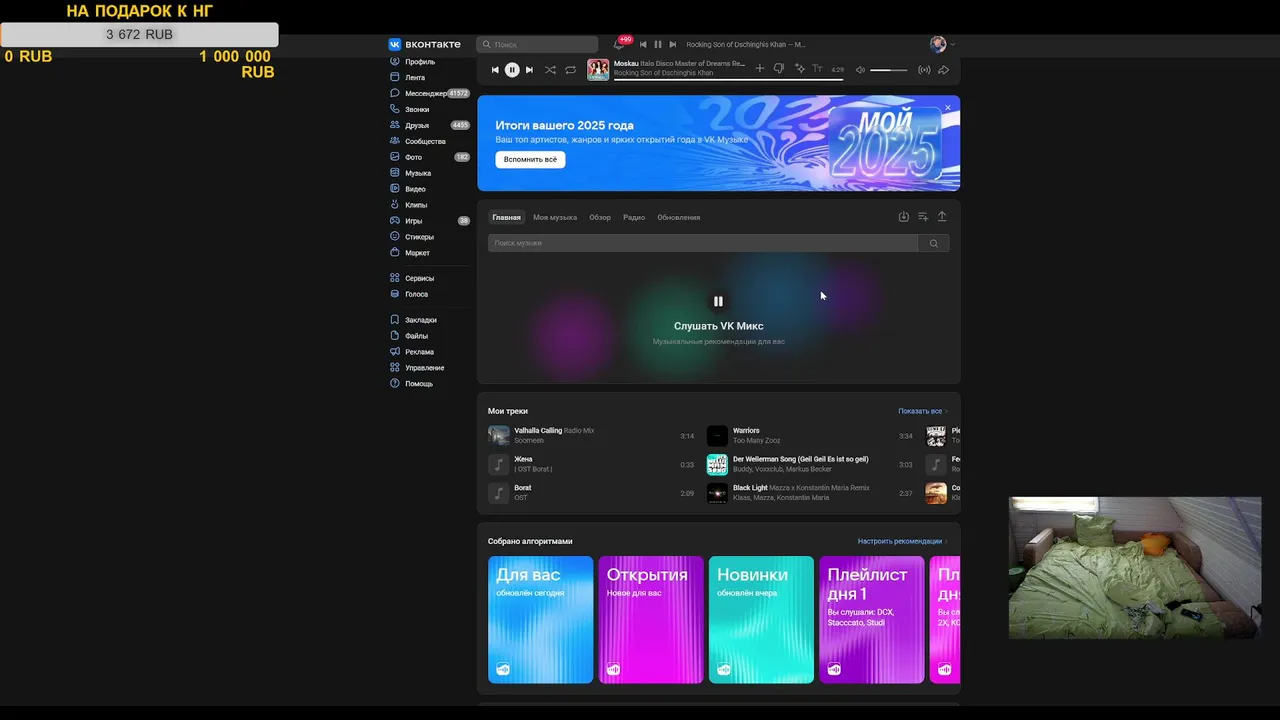The image size is (1280, 720).
Task: Click the download music icon near tabs
Action: 904,217
